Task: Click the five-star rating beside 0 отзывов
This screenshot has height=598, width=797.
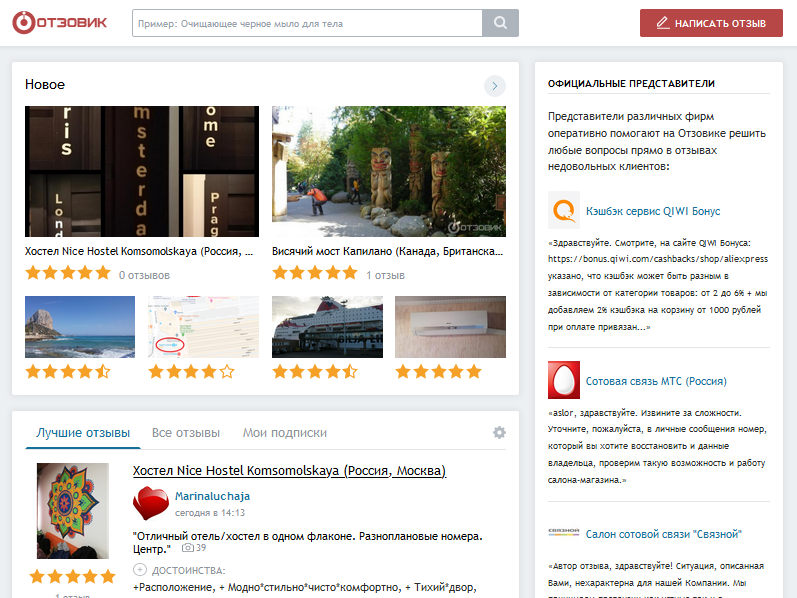Action: click(68, 273)
